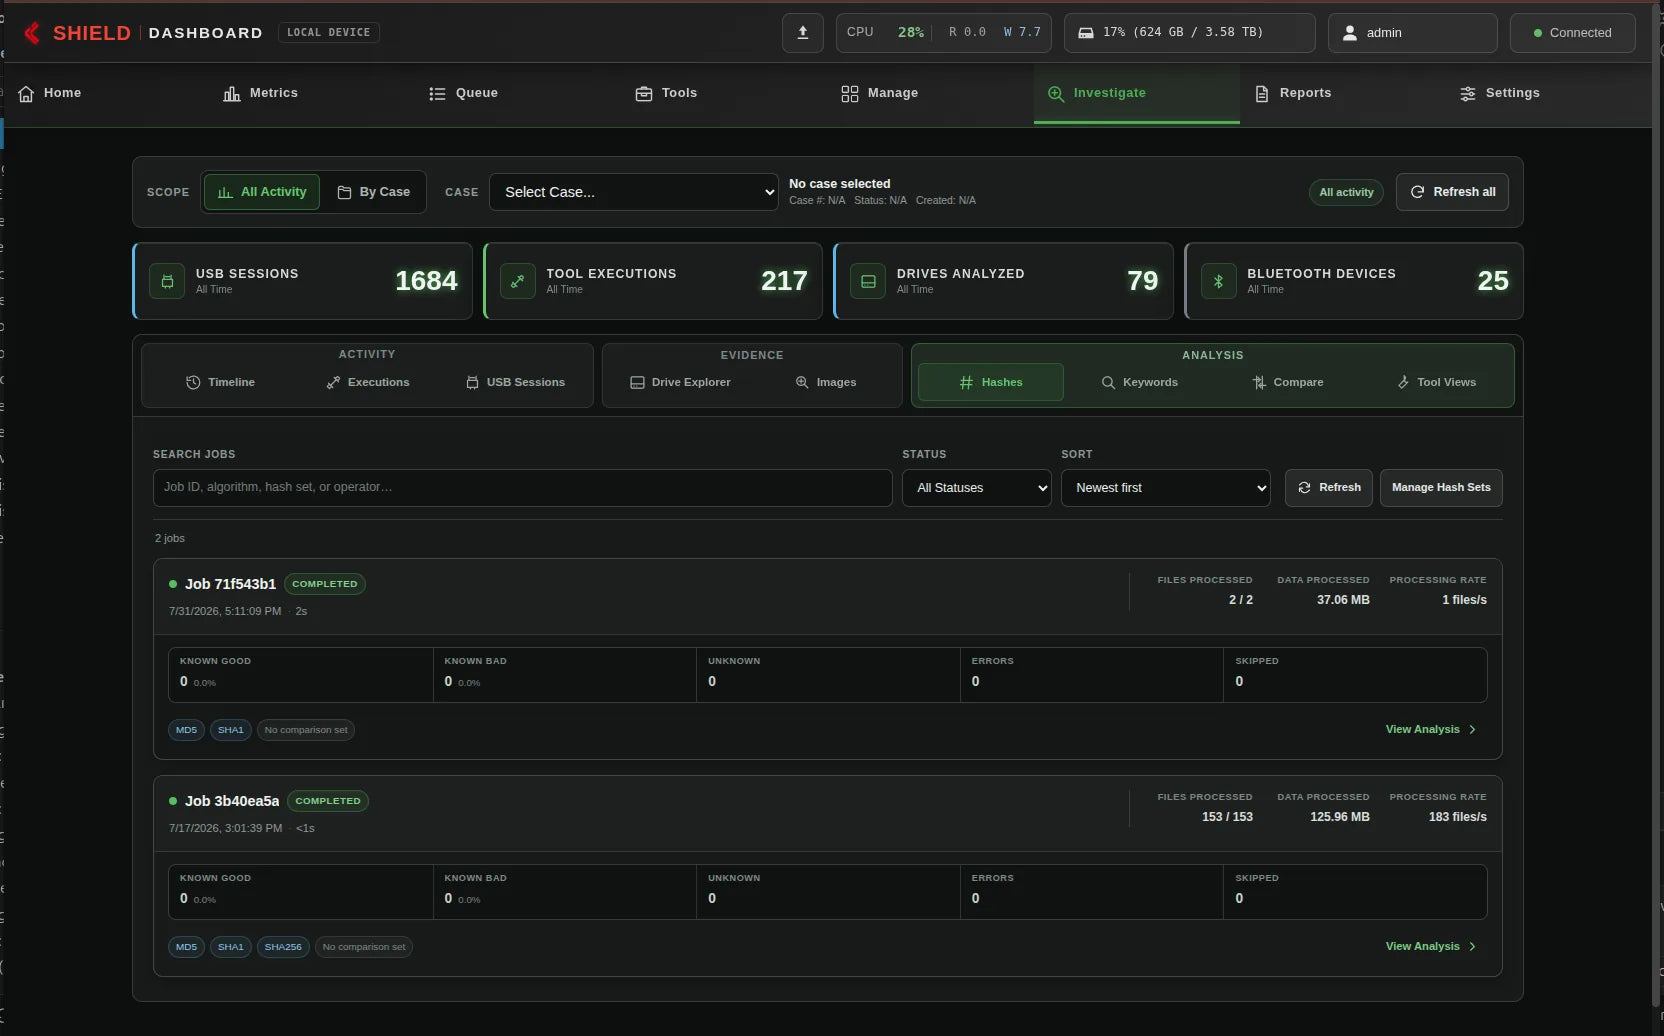This screenshot has height=1036, width=1664.
Task: Click the Search Jobs input field
Action: pos(522,488)
